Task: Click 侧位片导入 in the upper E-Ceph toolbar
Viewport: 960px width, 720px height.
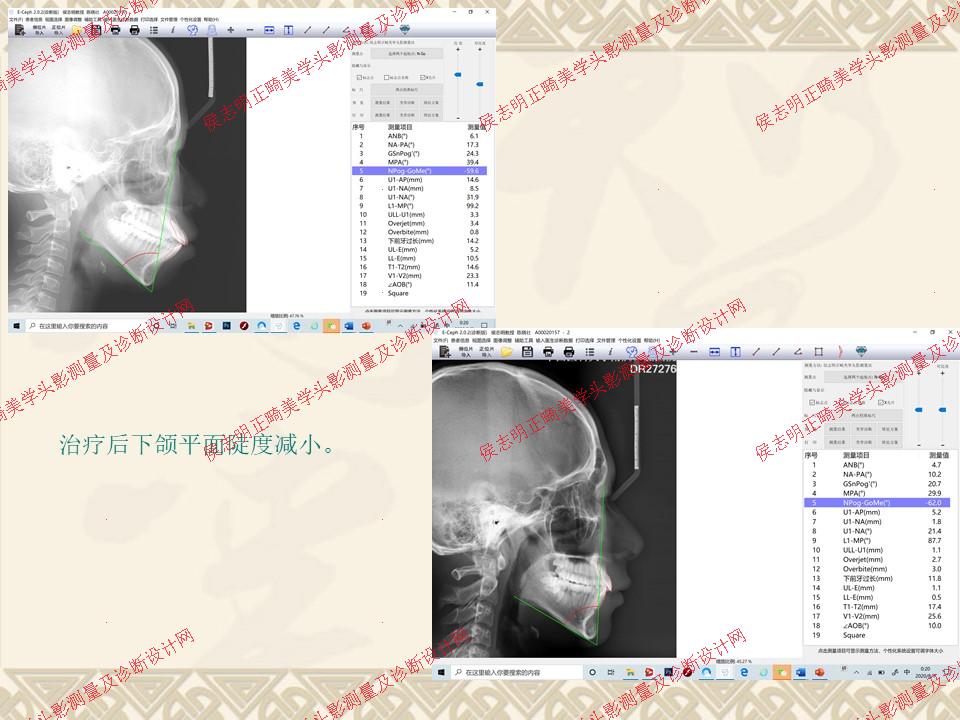Action: point(39,29)
